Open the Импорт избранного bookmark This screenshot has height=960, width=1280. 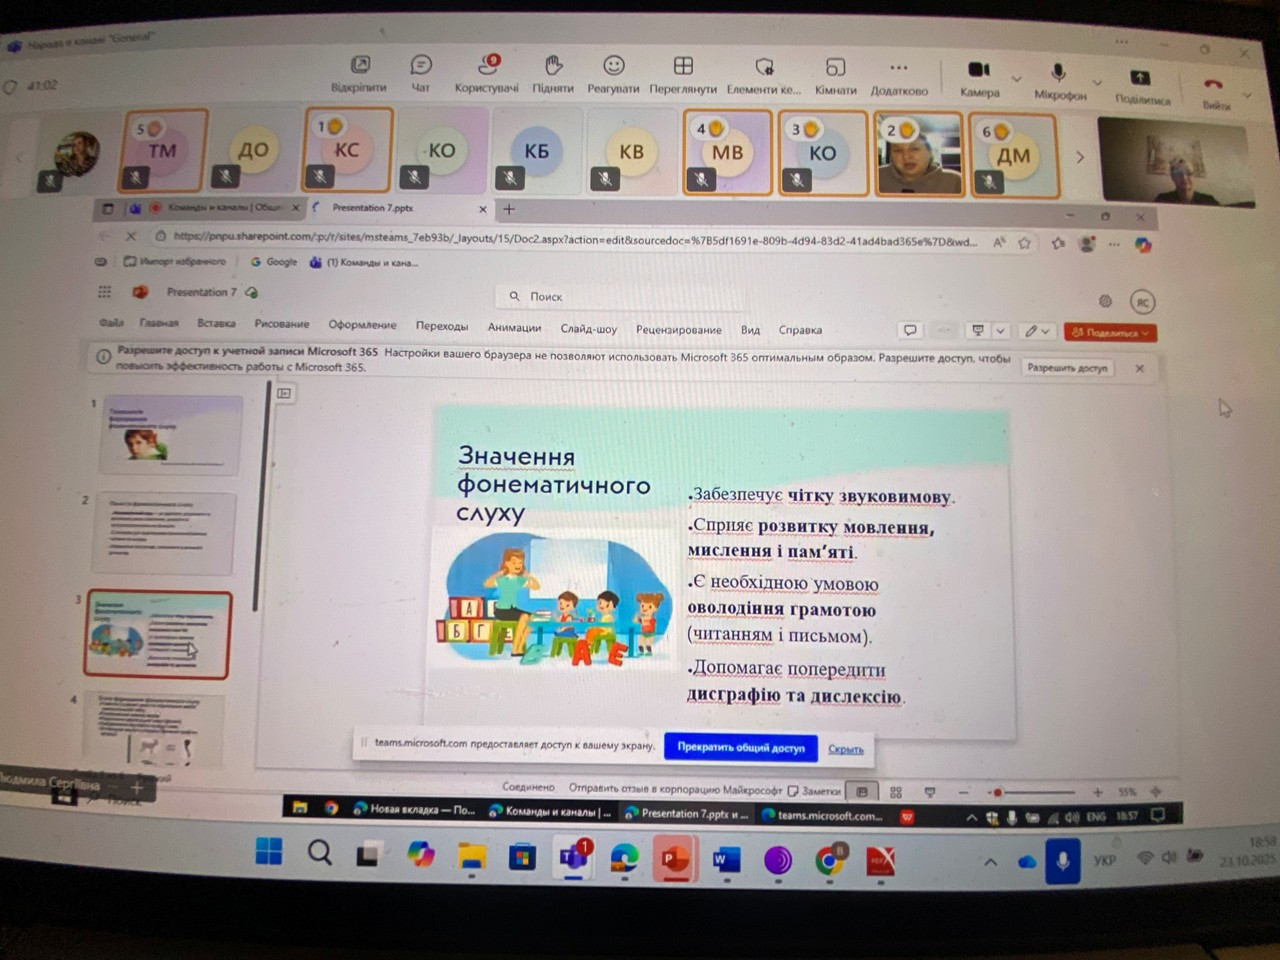pos(174,262)
